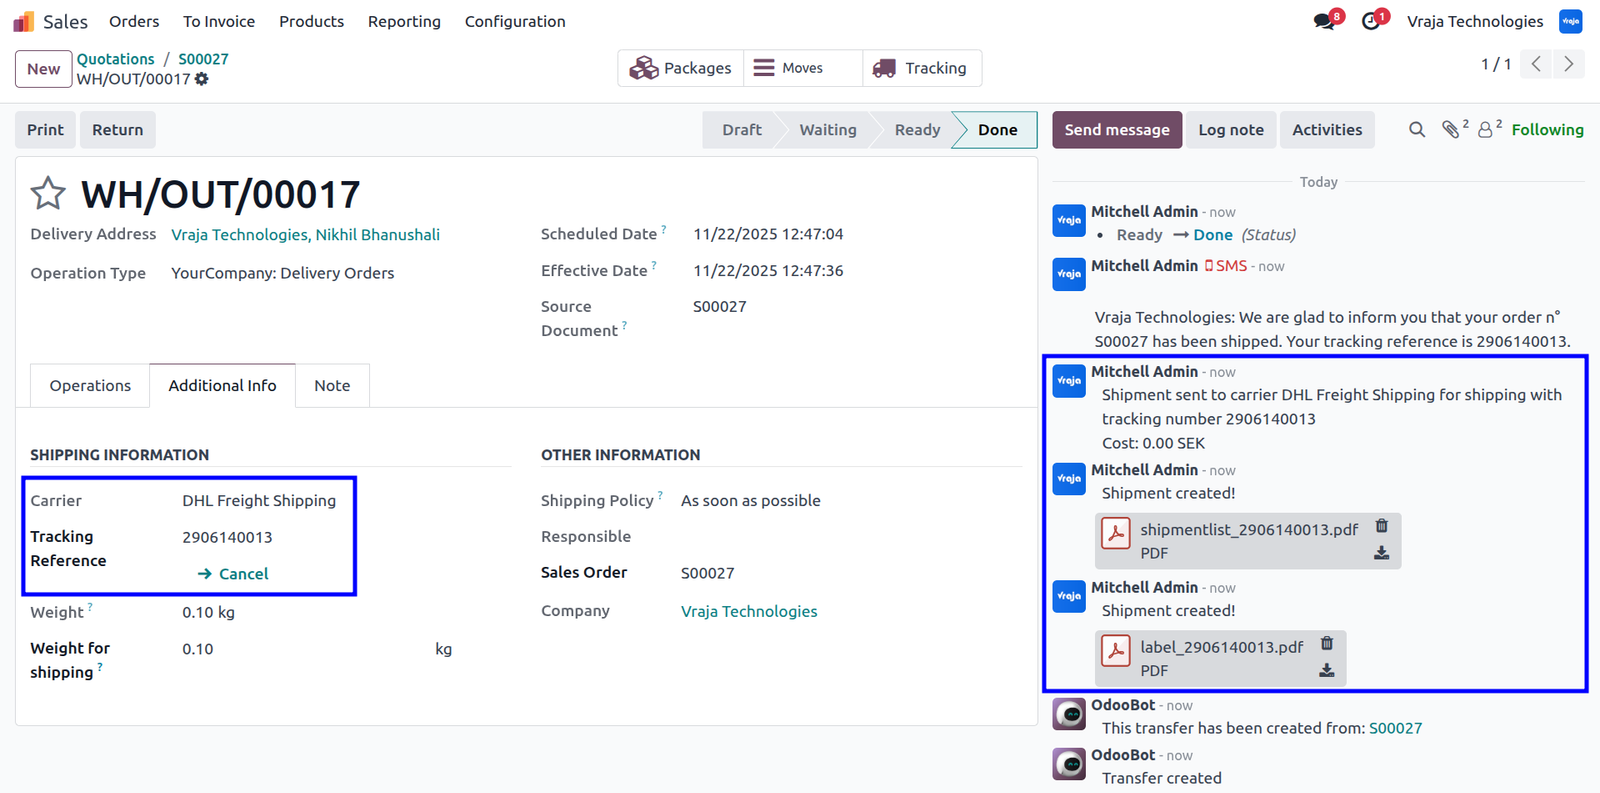
Task: Open the Tracking truck button
Action: coord(921,68)
